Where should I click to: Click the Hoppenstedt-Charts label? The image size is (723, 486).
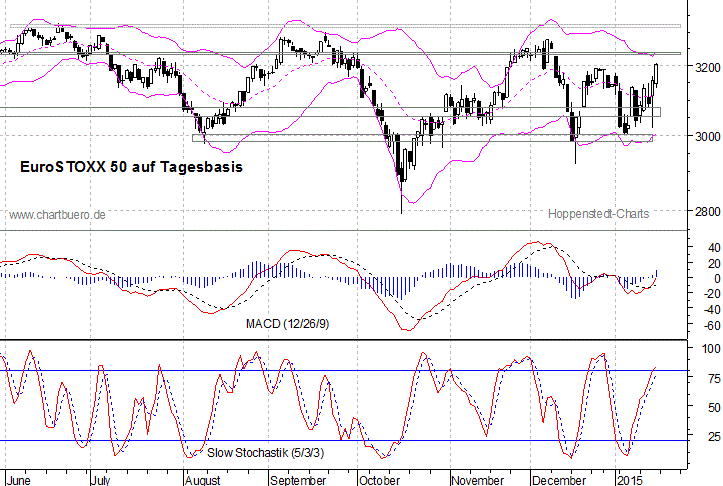coord(599,214)
